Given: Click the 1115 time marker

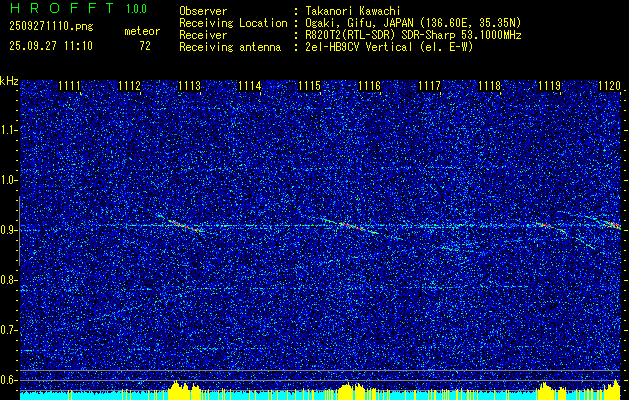Looking at the screenshot, I should pyautogui.click(x=310, y=86).
